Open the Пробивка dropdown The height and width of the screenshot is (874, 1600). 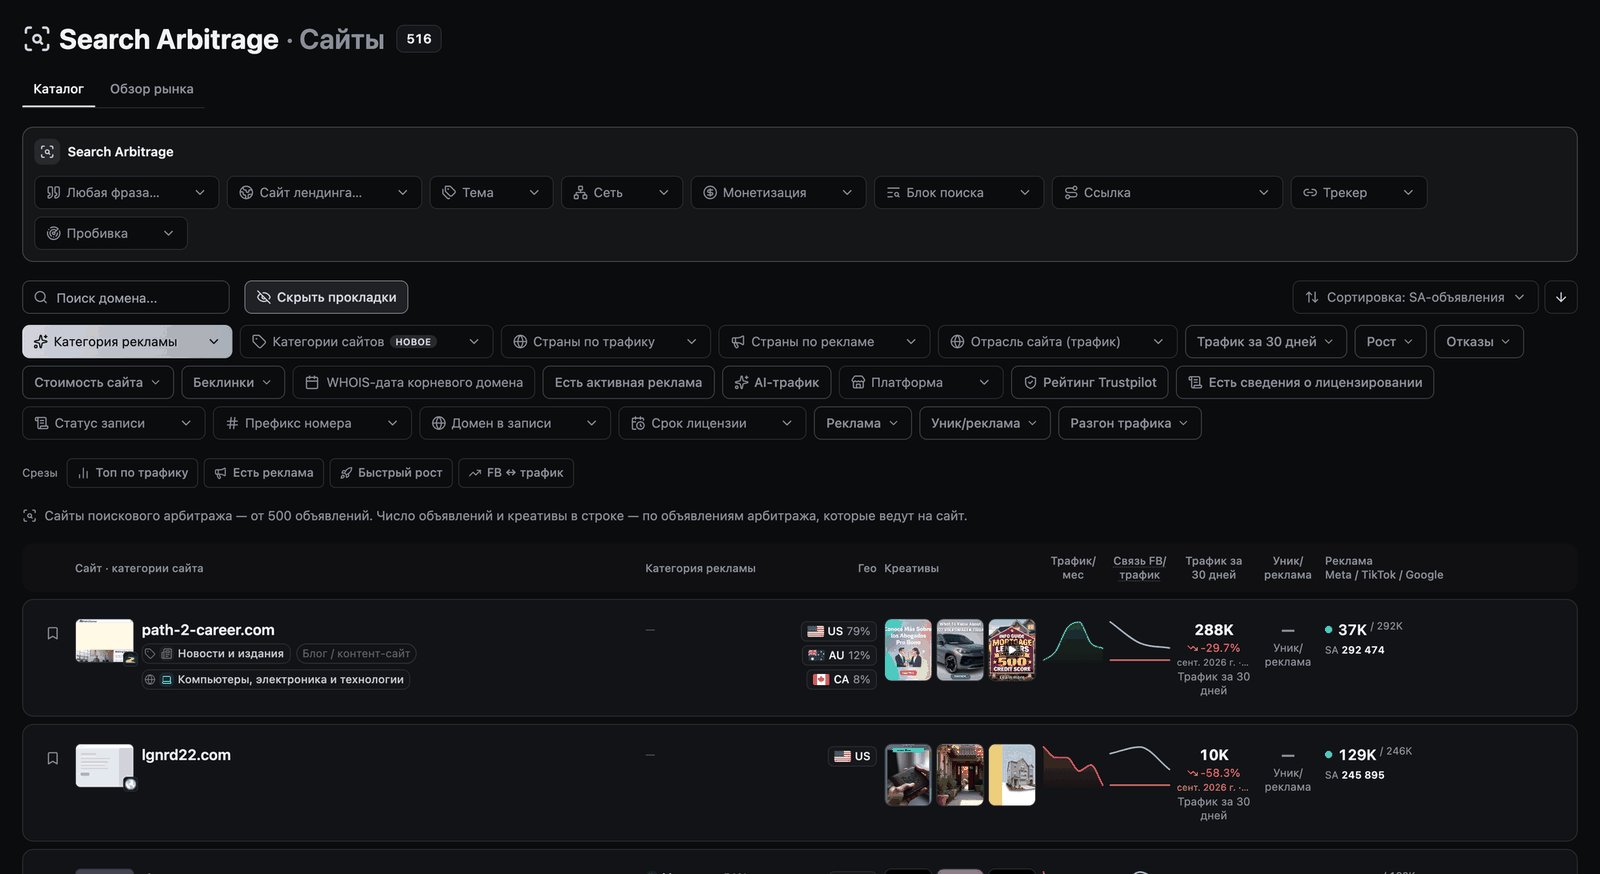pyautogui.click(x=111, y=233)
